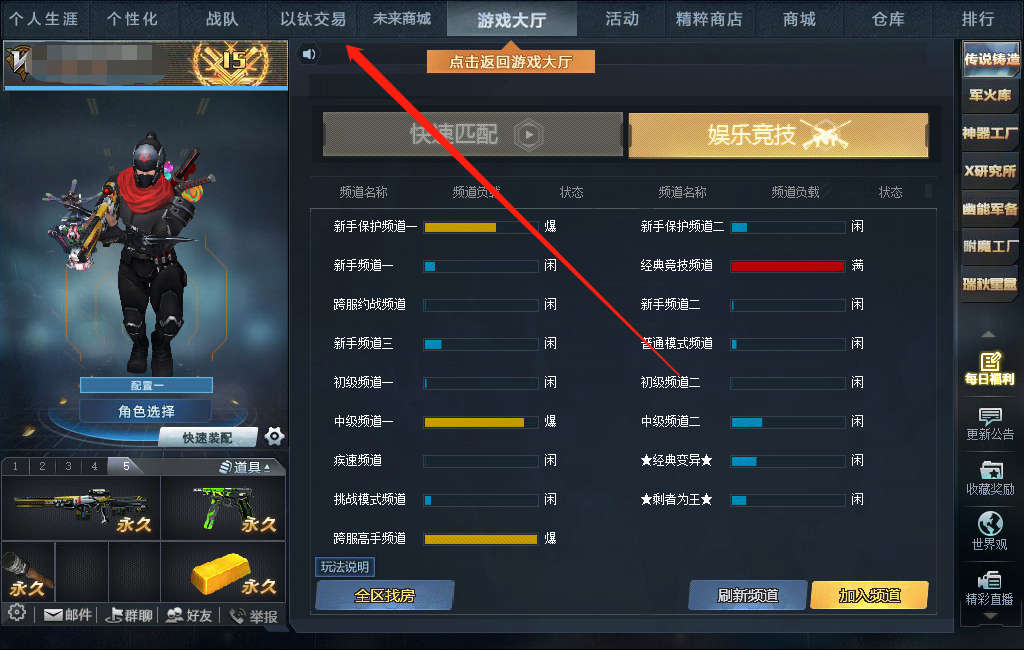Viewport: 1024px width, 650px height.
Task: Open the 更新公告 announcement icon
Action: click(989, 424)
